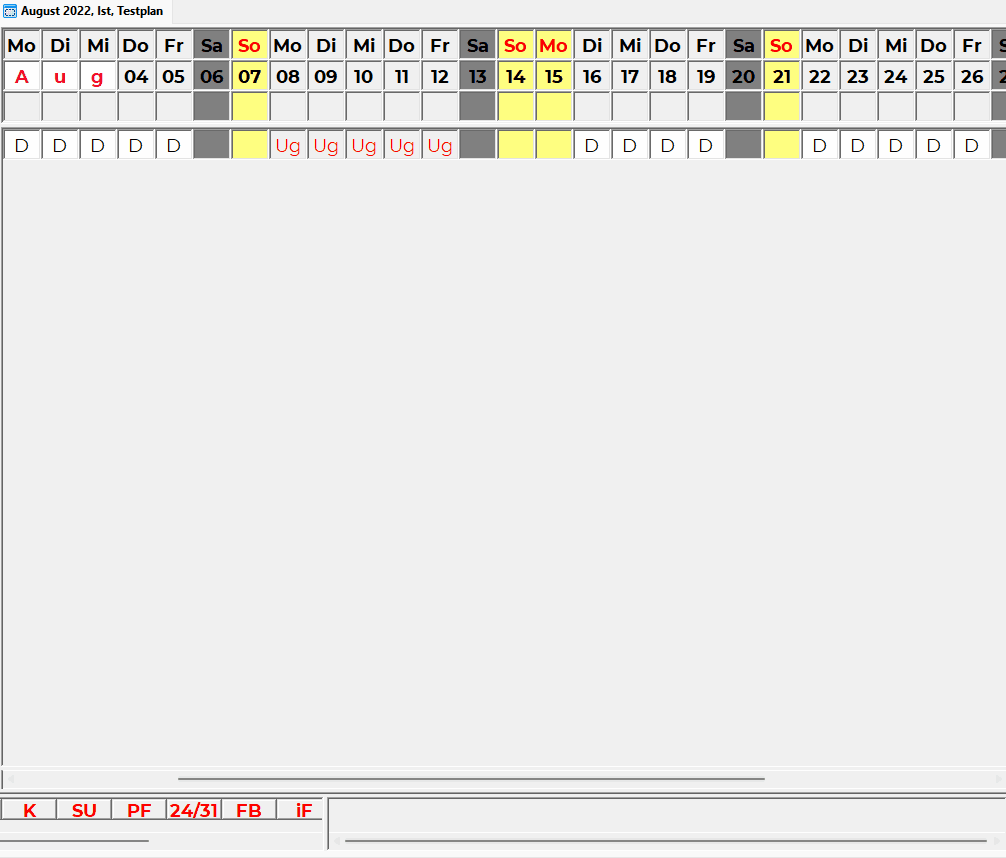
Task: Click the holiday date cell 15
Action: point(554,76)
